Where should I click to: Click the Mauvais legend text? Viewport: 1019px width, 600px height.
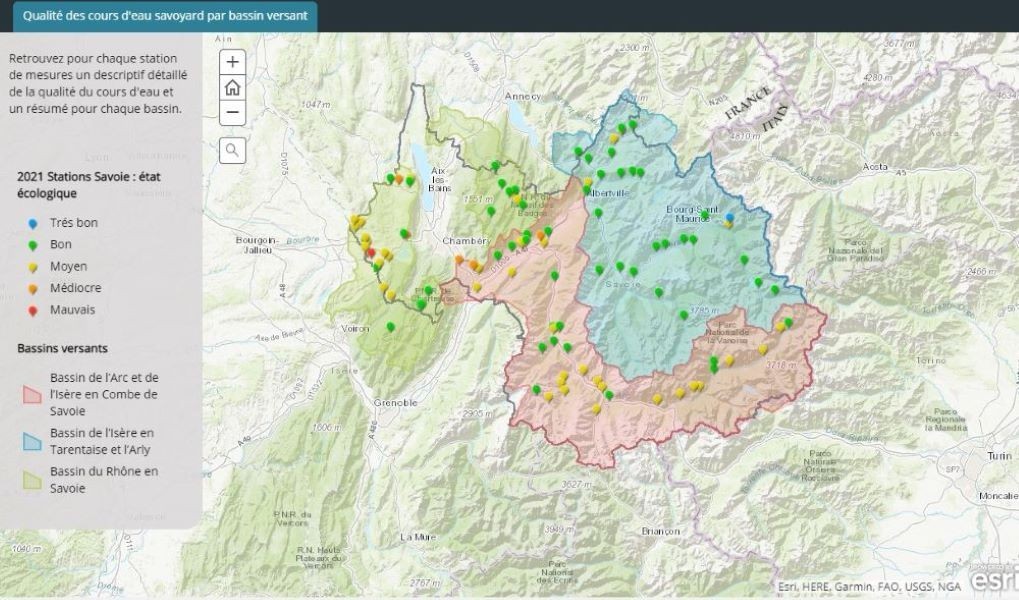(x=72, y=310)
